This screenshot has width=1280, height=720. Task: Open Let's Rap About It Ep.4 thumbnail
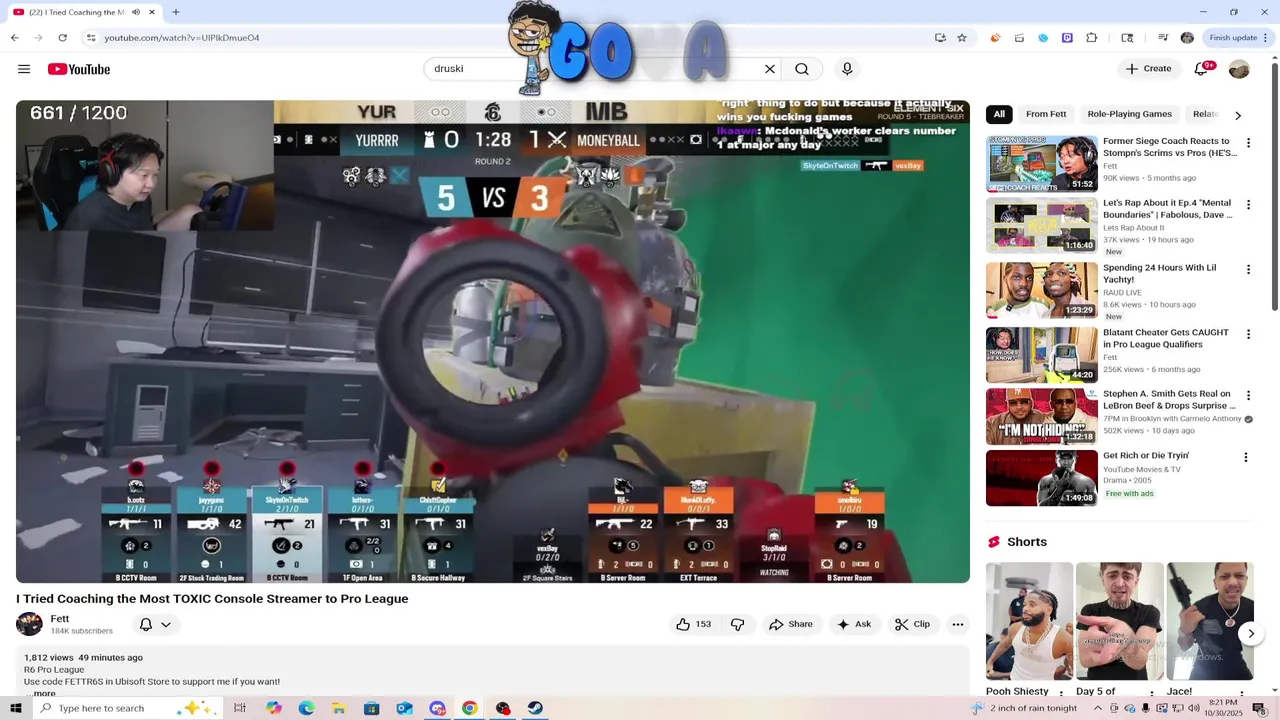[x=1042, y=225]
